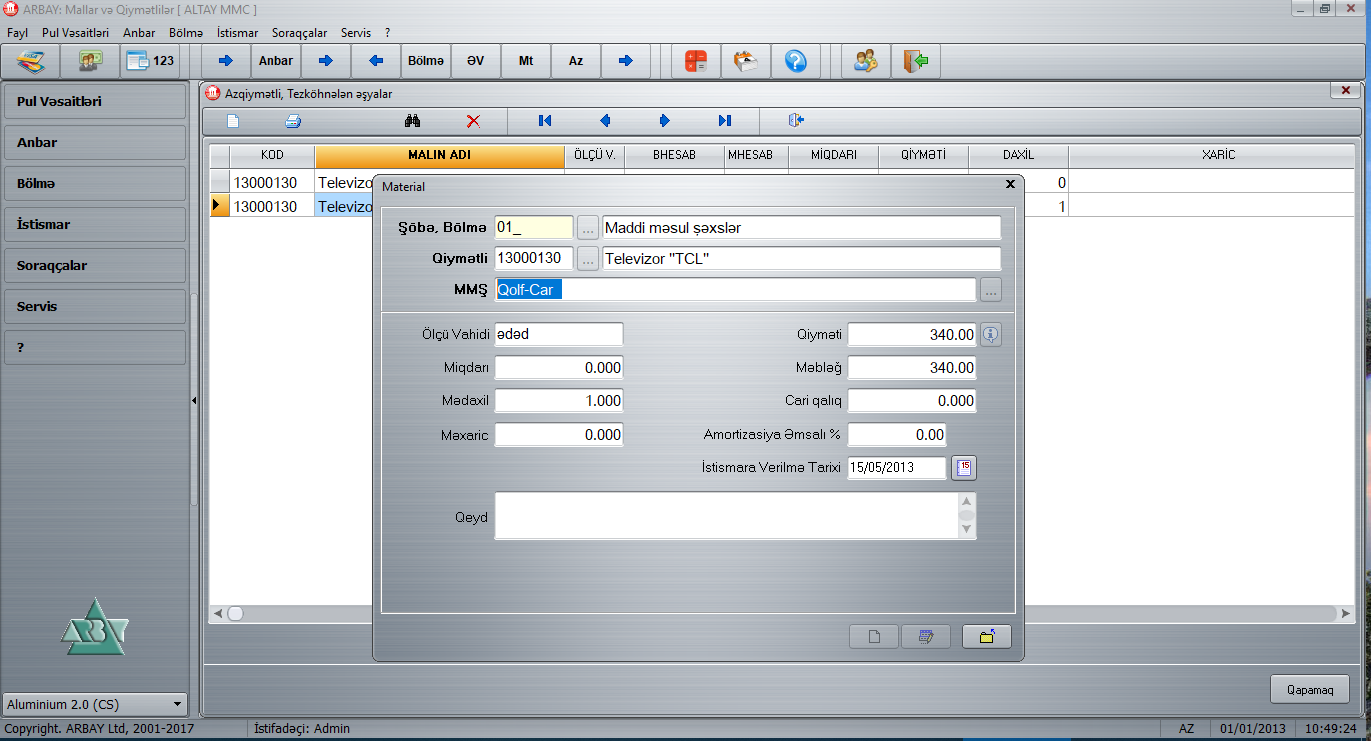Click blank page button at Material dialog bottom
This screenshot has height=741, width=1371.
click(873, 637)
